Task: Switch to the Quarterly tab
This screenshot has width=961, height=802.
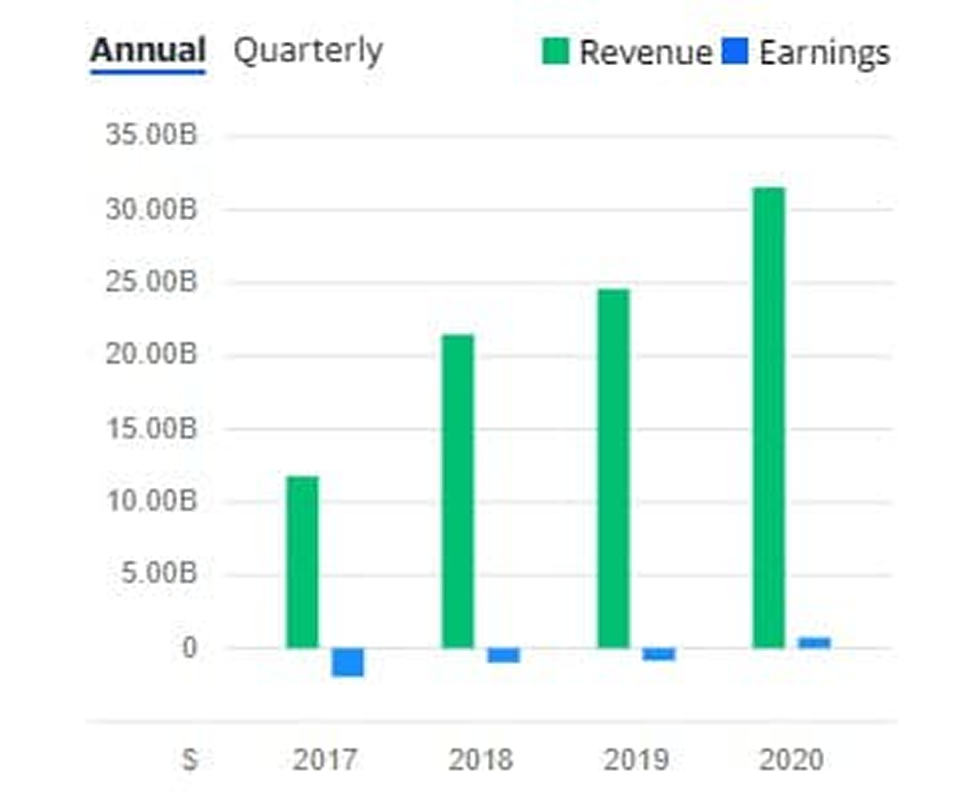Action: tap(308, 50)
